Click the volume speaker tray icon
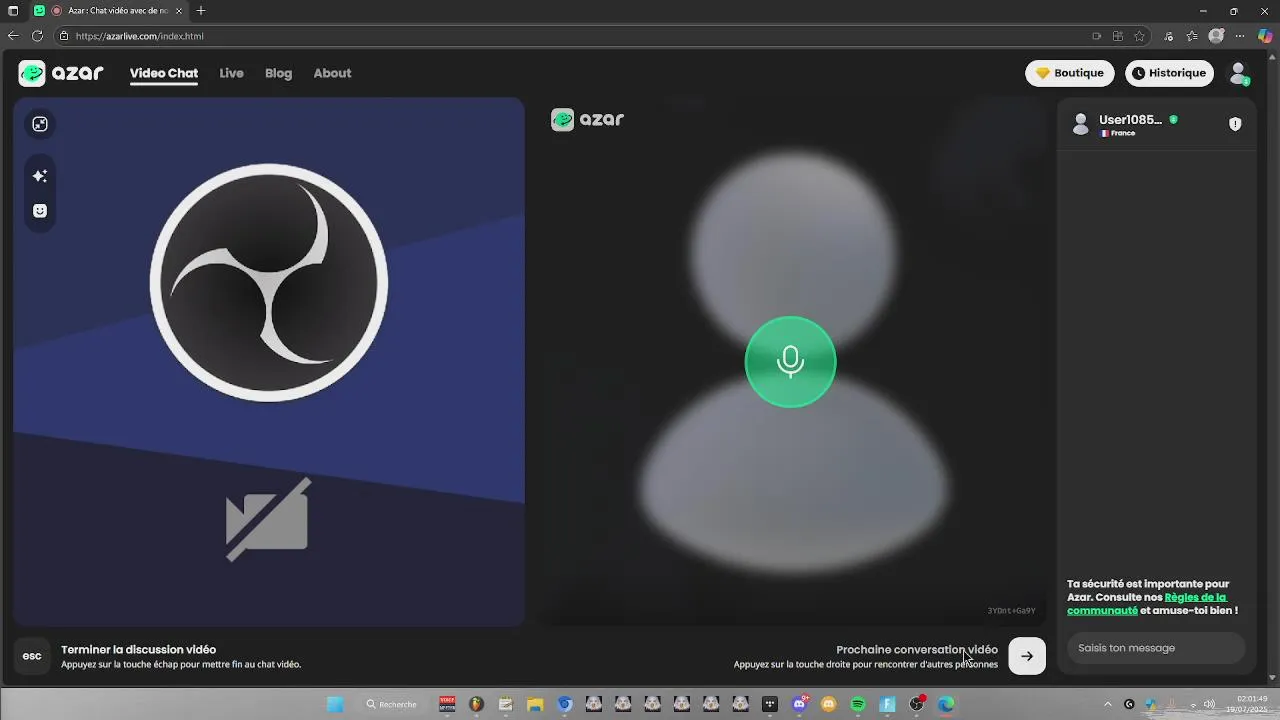Image resolution: width=1280 pixels, height=720 pixels. tap(1210, 704)
